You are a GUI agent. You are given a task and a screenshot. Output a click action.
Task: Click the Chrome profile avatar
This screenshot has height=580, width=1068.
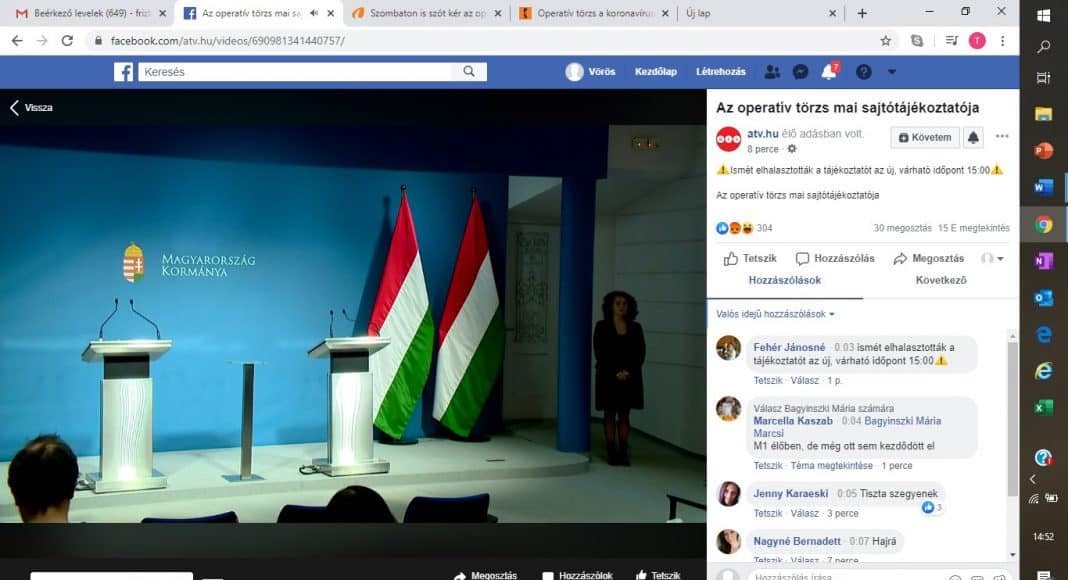tap(977, 41)
